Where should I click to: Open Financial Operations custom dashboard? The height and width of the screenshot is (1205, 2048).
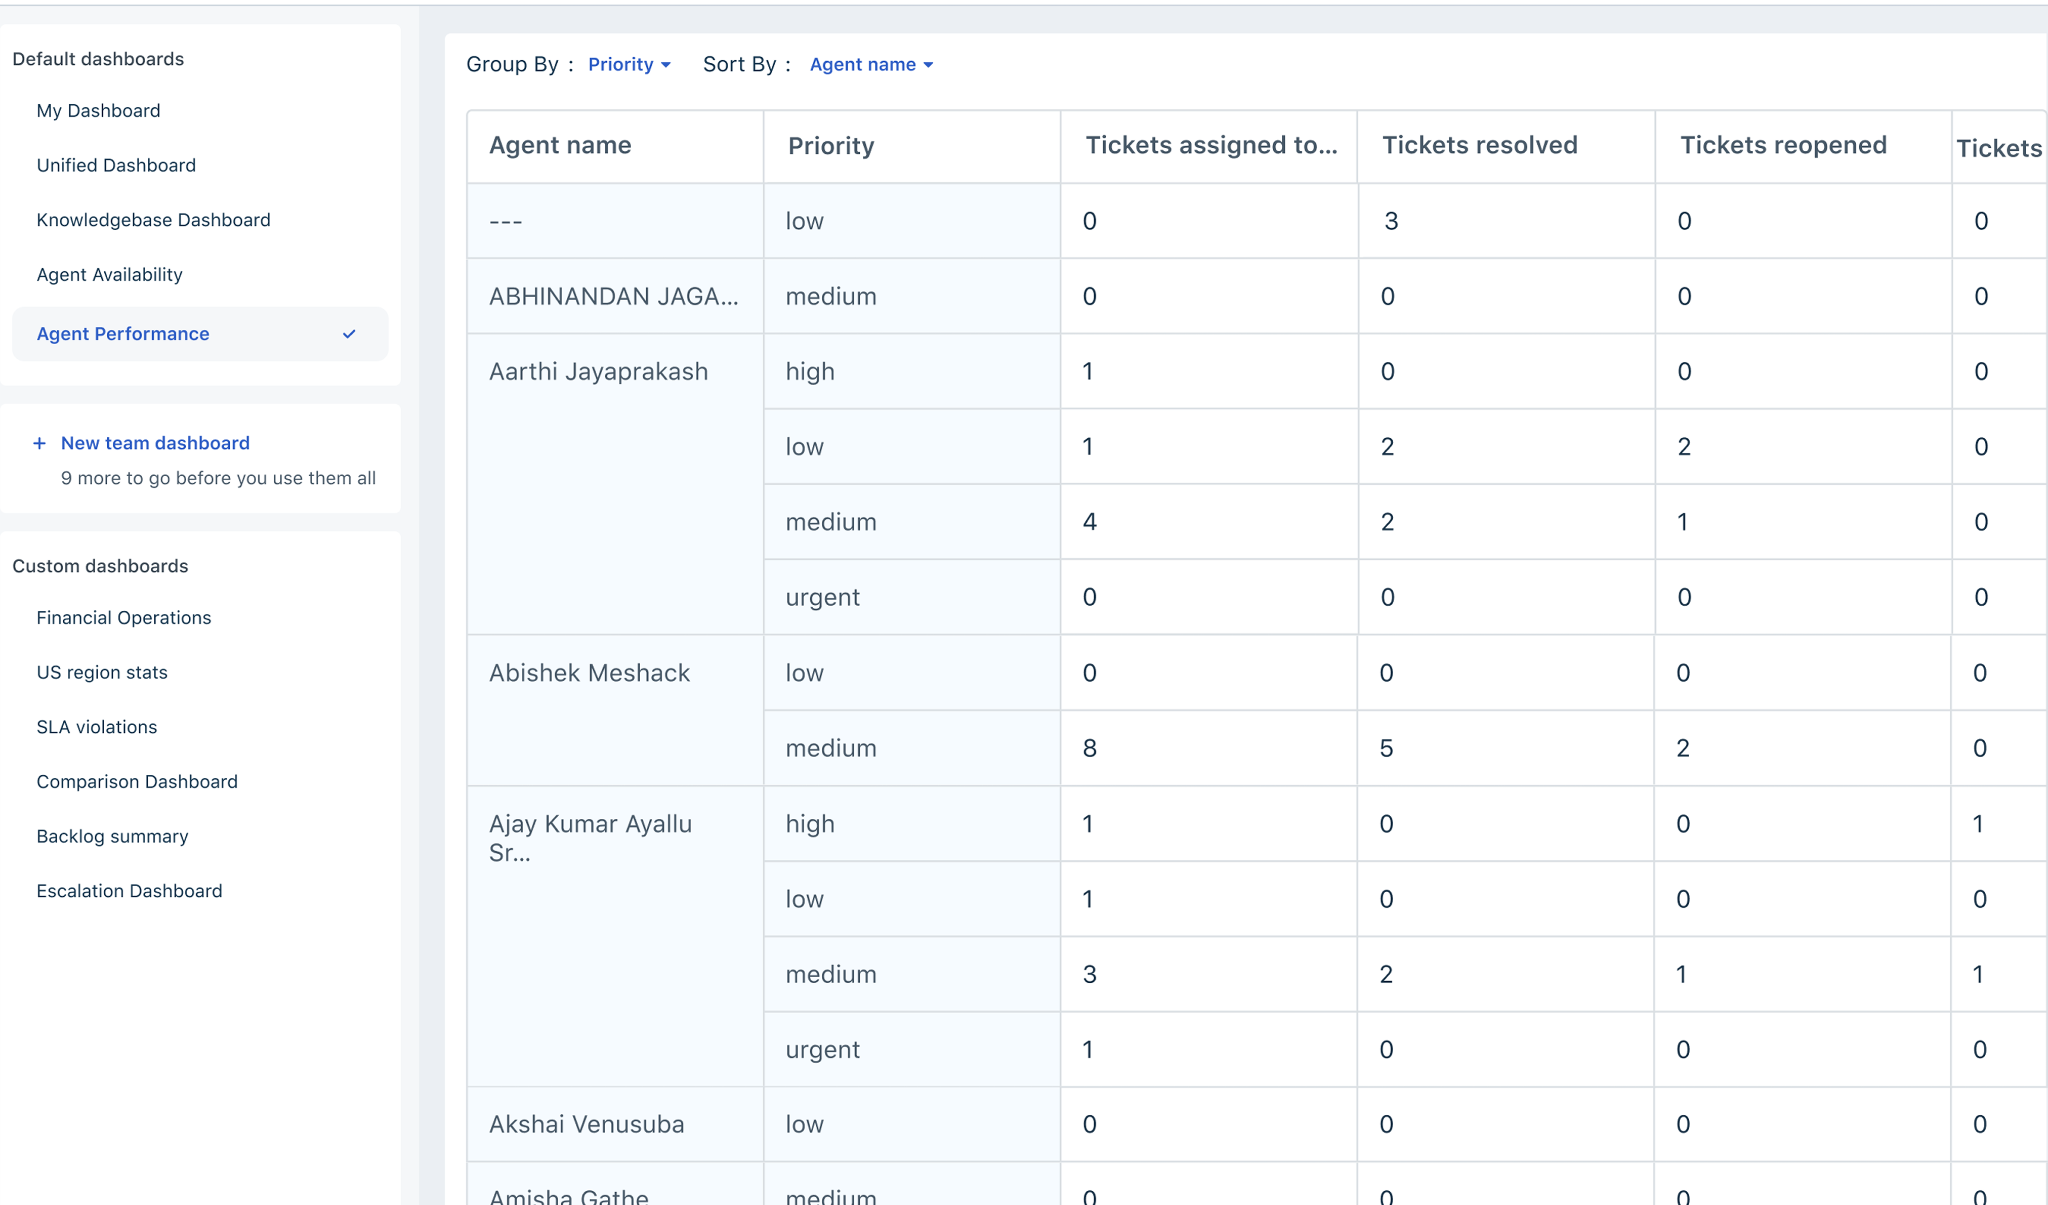[124, 618]
